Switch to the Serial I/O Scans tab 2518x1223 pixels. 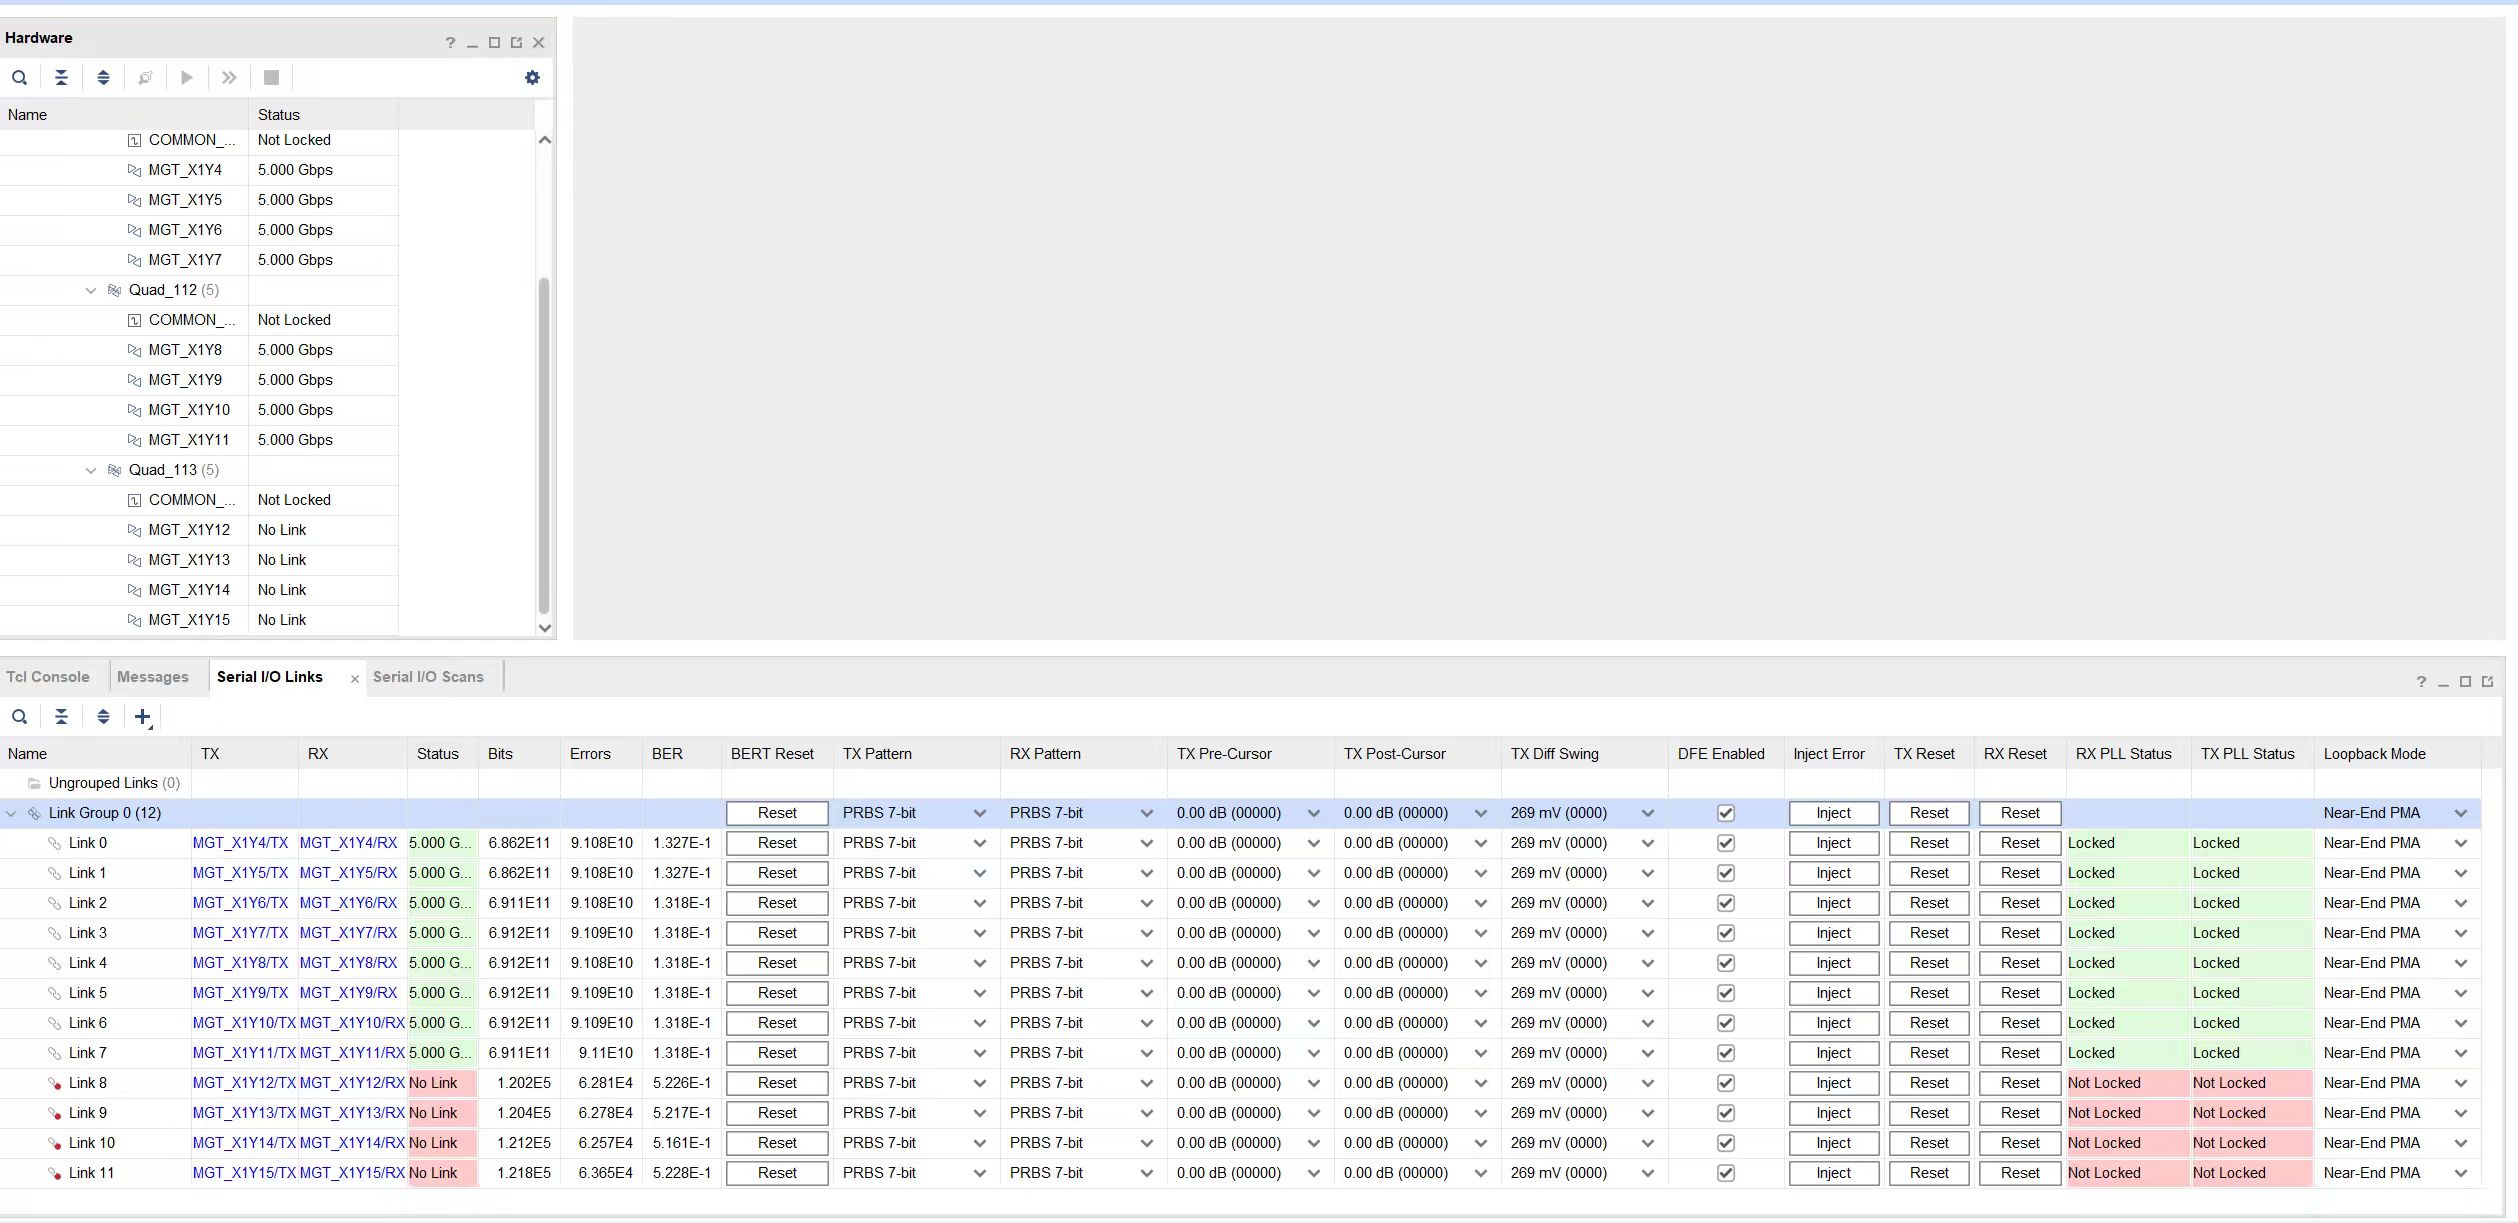[x=428, y=677]
